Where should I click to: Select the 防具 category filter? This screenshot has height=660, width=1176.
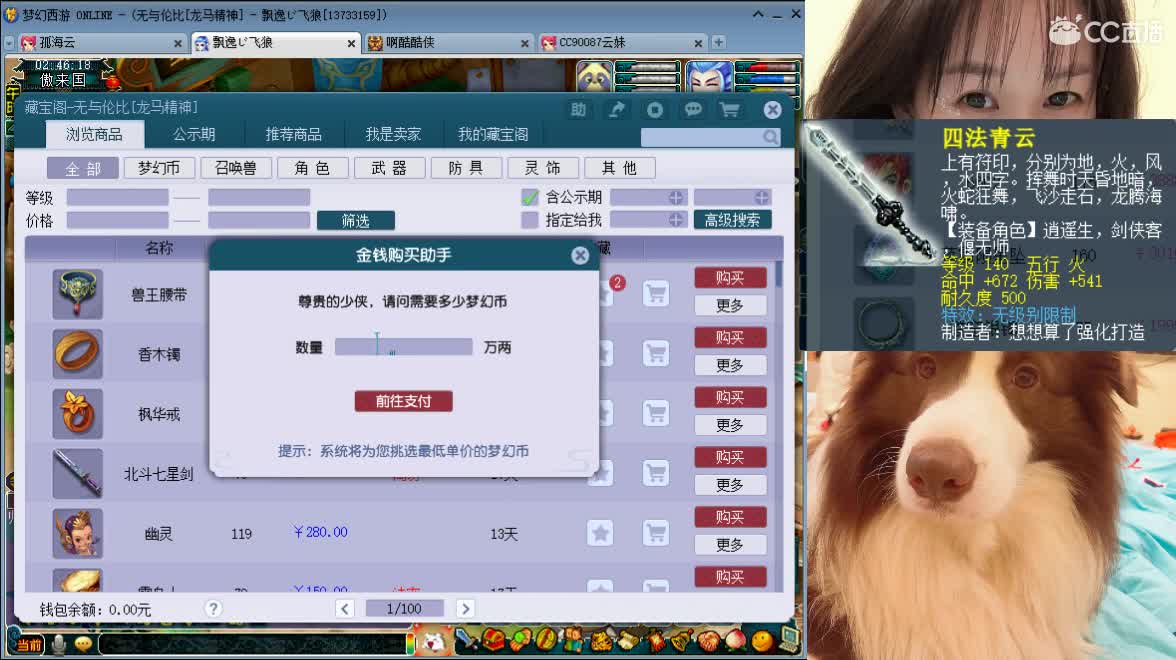coord(466,168)
